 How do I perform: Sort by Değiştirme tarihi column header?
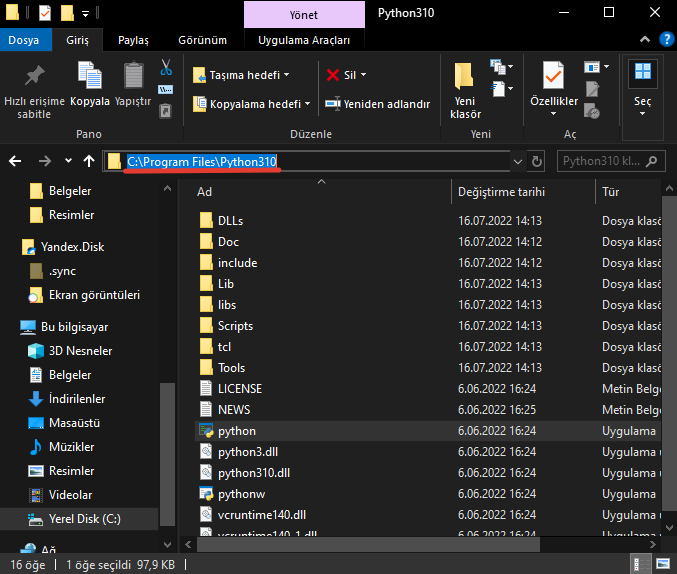point(501,191)
